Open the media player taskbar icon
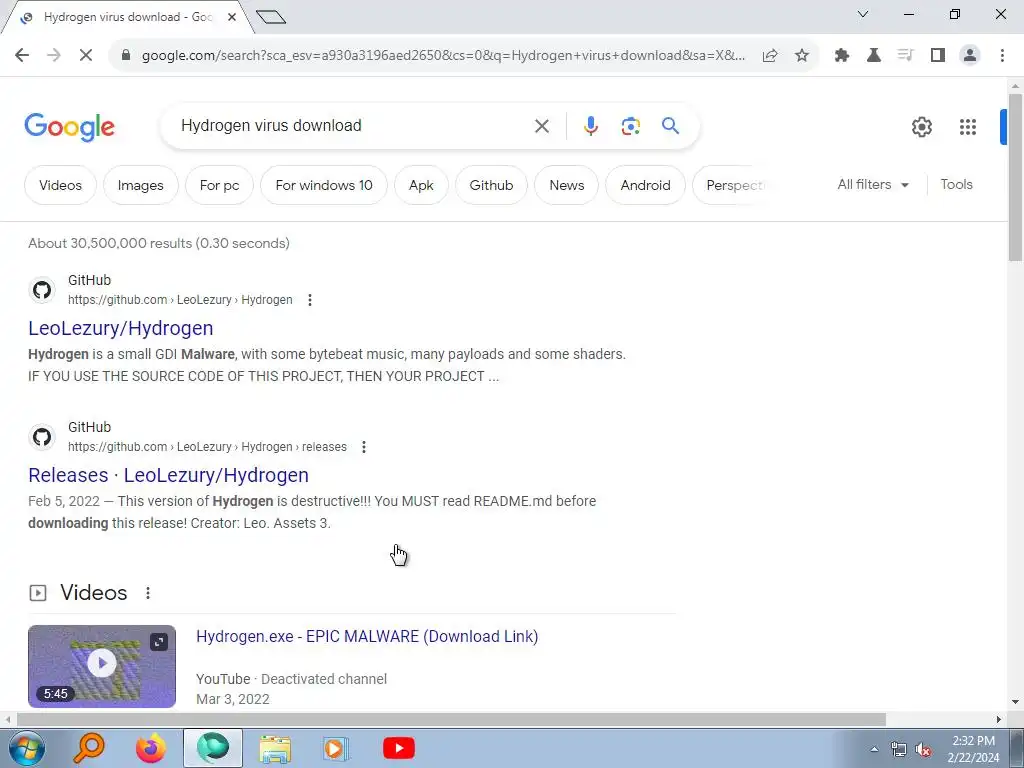 pyautogui.click(x=336, y=748)
